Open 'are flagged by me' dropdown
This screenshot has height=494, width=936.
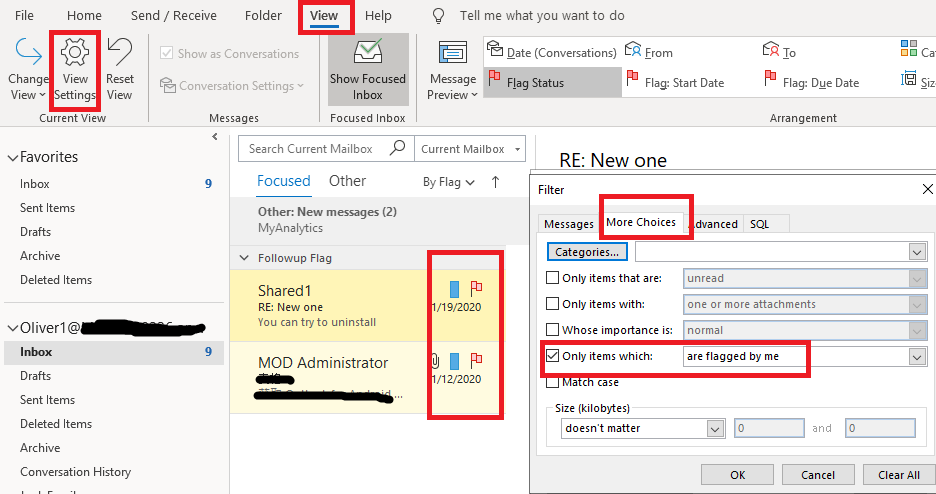917,357
